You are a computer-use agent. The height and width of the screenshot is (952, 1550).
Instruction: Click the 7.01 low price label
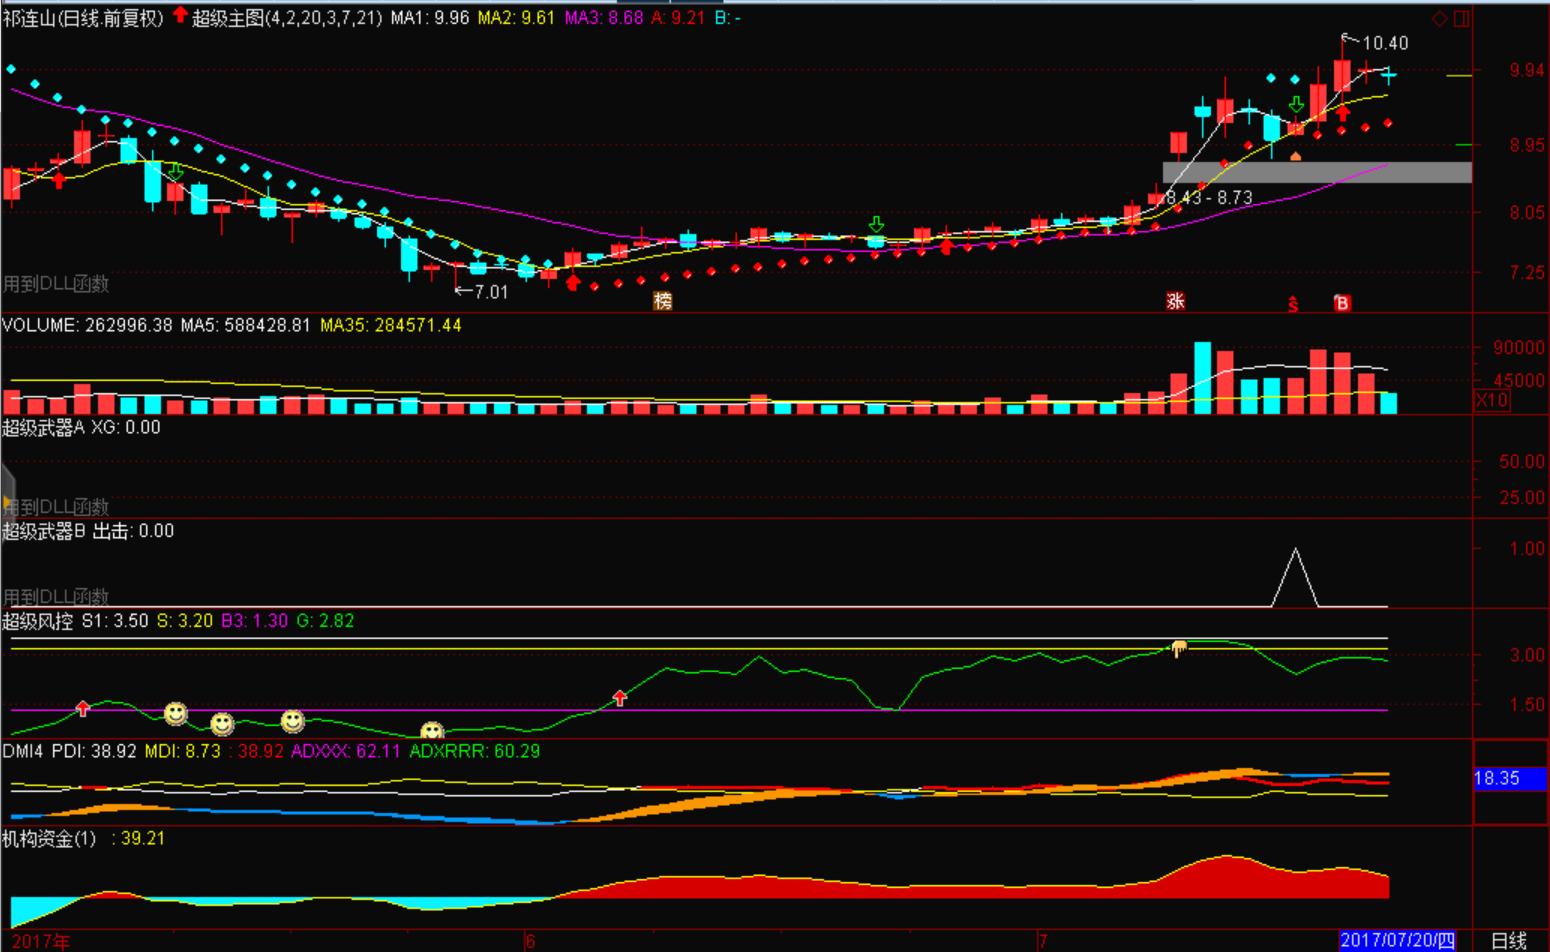coord(491,292)
